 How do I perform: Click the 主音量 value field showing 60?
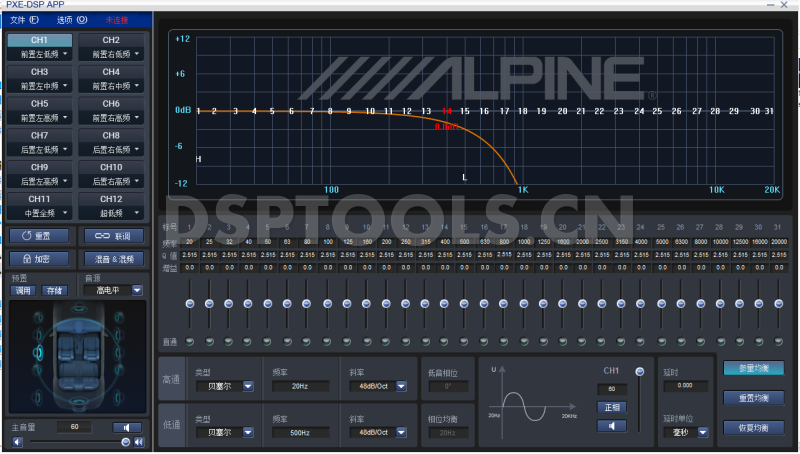(x=74, y=427)
